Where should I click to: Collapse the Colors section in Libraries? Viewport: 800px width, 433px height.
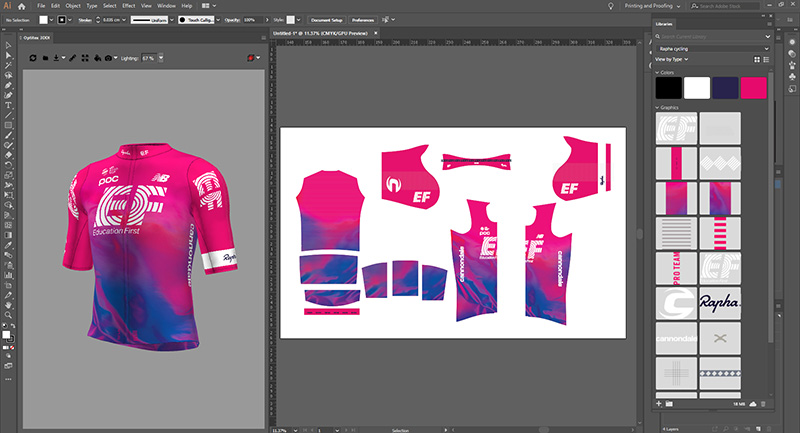656,72
